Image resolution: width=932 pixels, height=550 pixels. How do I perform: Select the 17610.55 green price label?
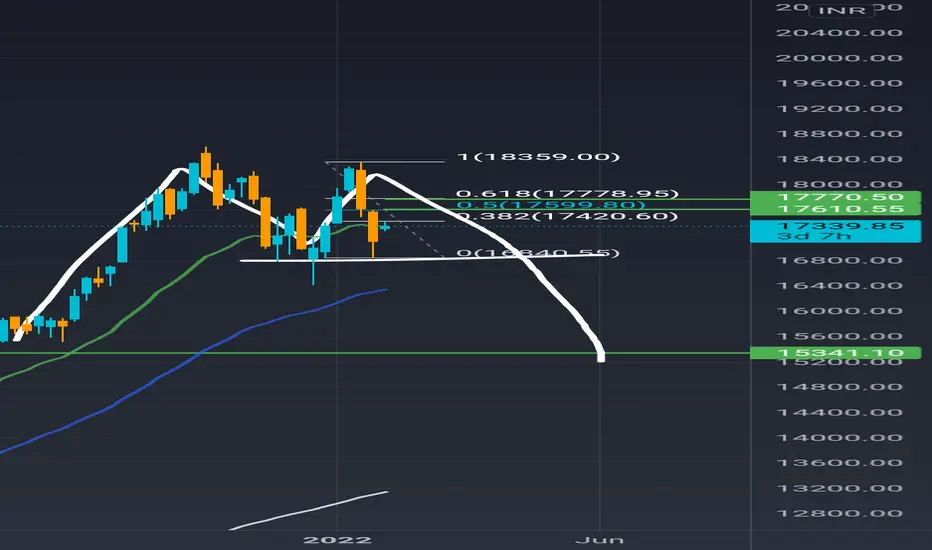point(835,209)
